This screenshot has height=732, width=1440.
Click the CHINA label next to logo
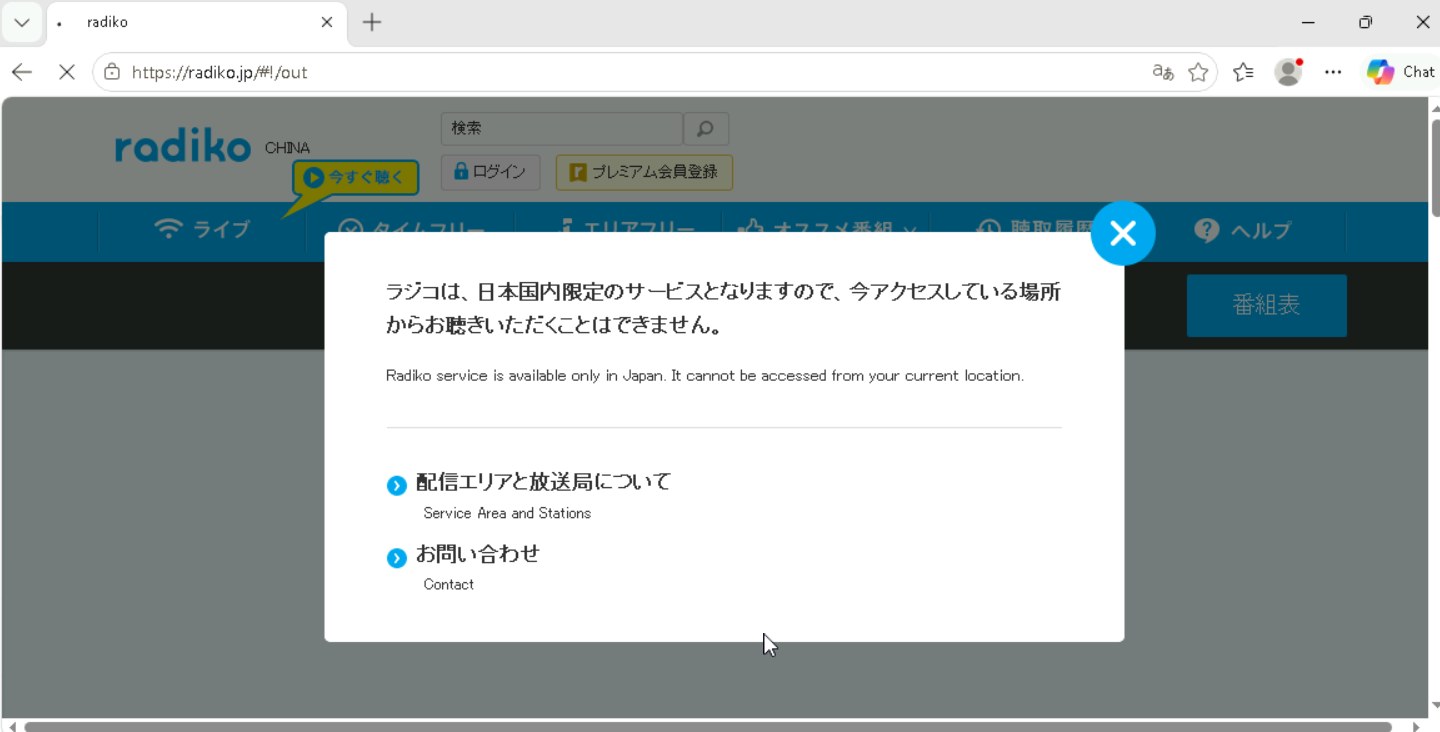tap(287, 148)
